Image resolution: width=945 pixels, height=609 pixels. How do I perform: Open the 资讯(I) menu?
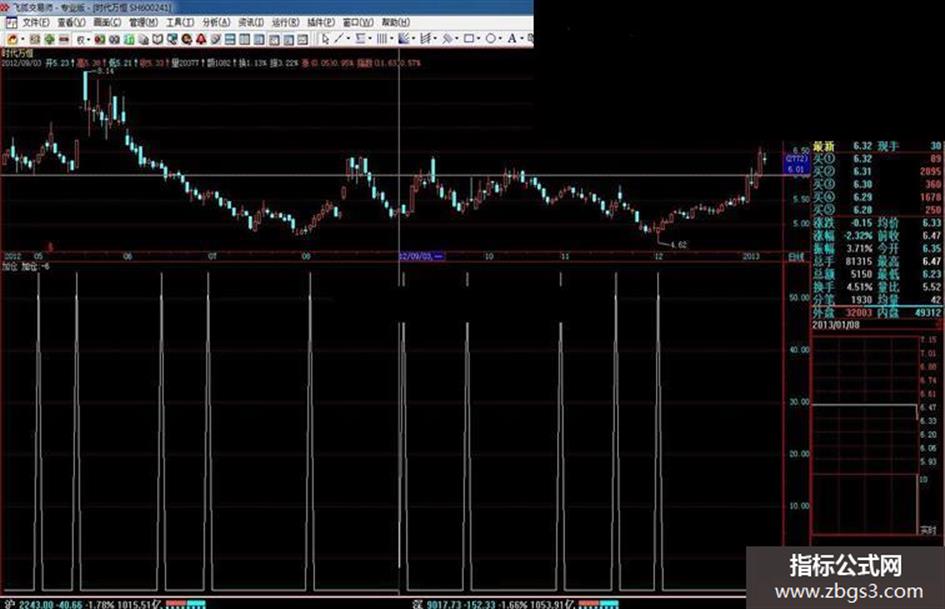[x=251, y=22]
